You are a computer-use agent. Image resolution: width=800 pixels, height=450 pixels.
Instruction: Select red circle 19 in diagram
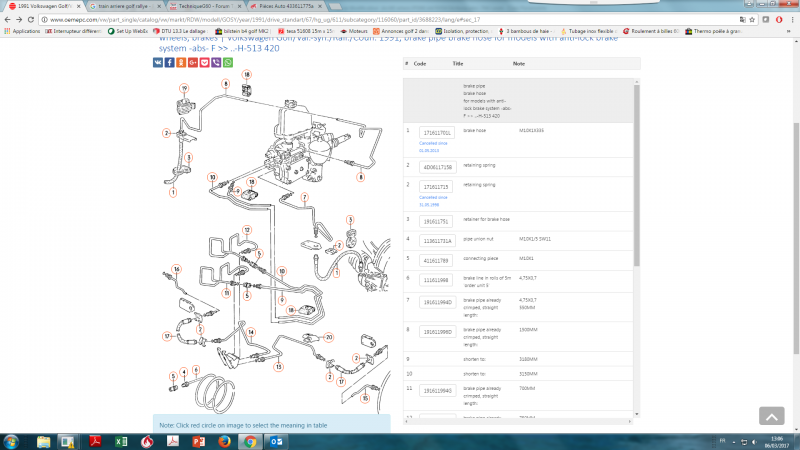[184, 88]
